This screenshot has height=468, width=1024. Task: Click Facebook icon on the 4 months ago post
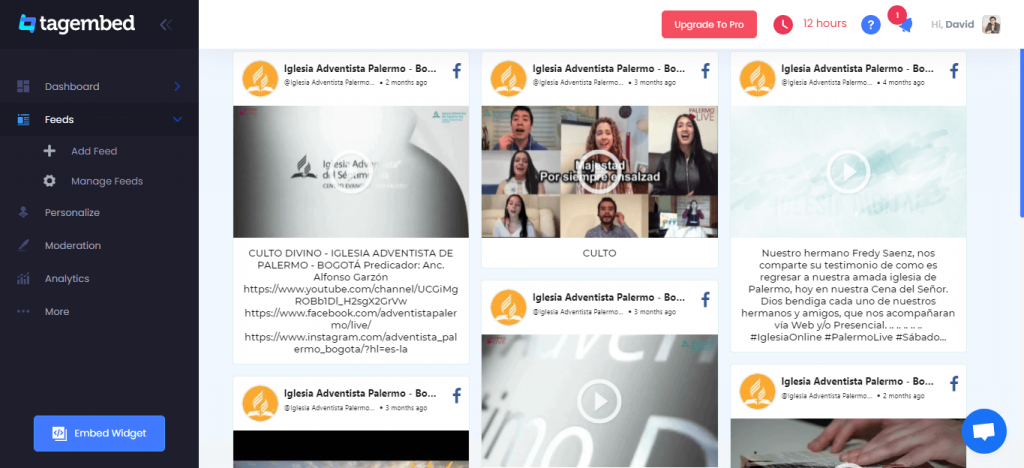(954, 71)
